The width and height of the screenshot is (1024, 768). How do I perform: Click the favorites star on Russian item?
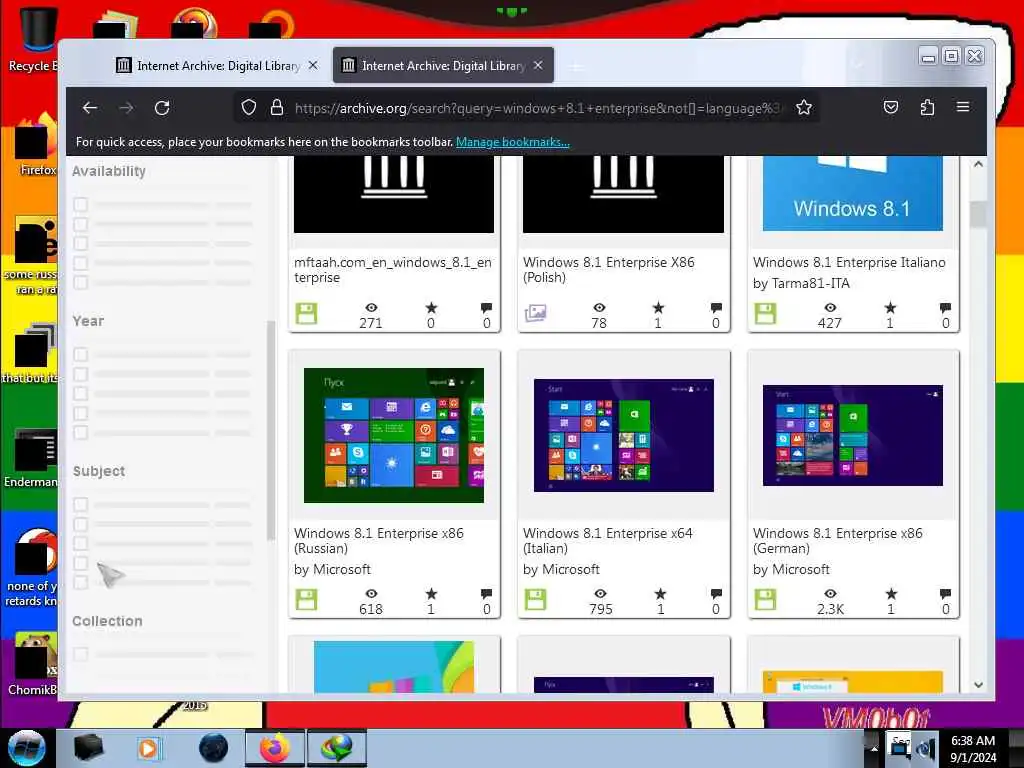coord(431,594)
